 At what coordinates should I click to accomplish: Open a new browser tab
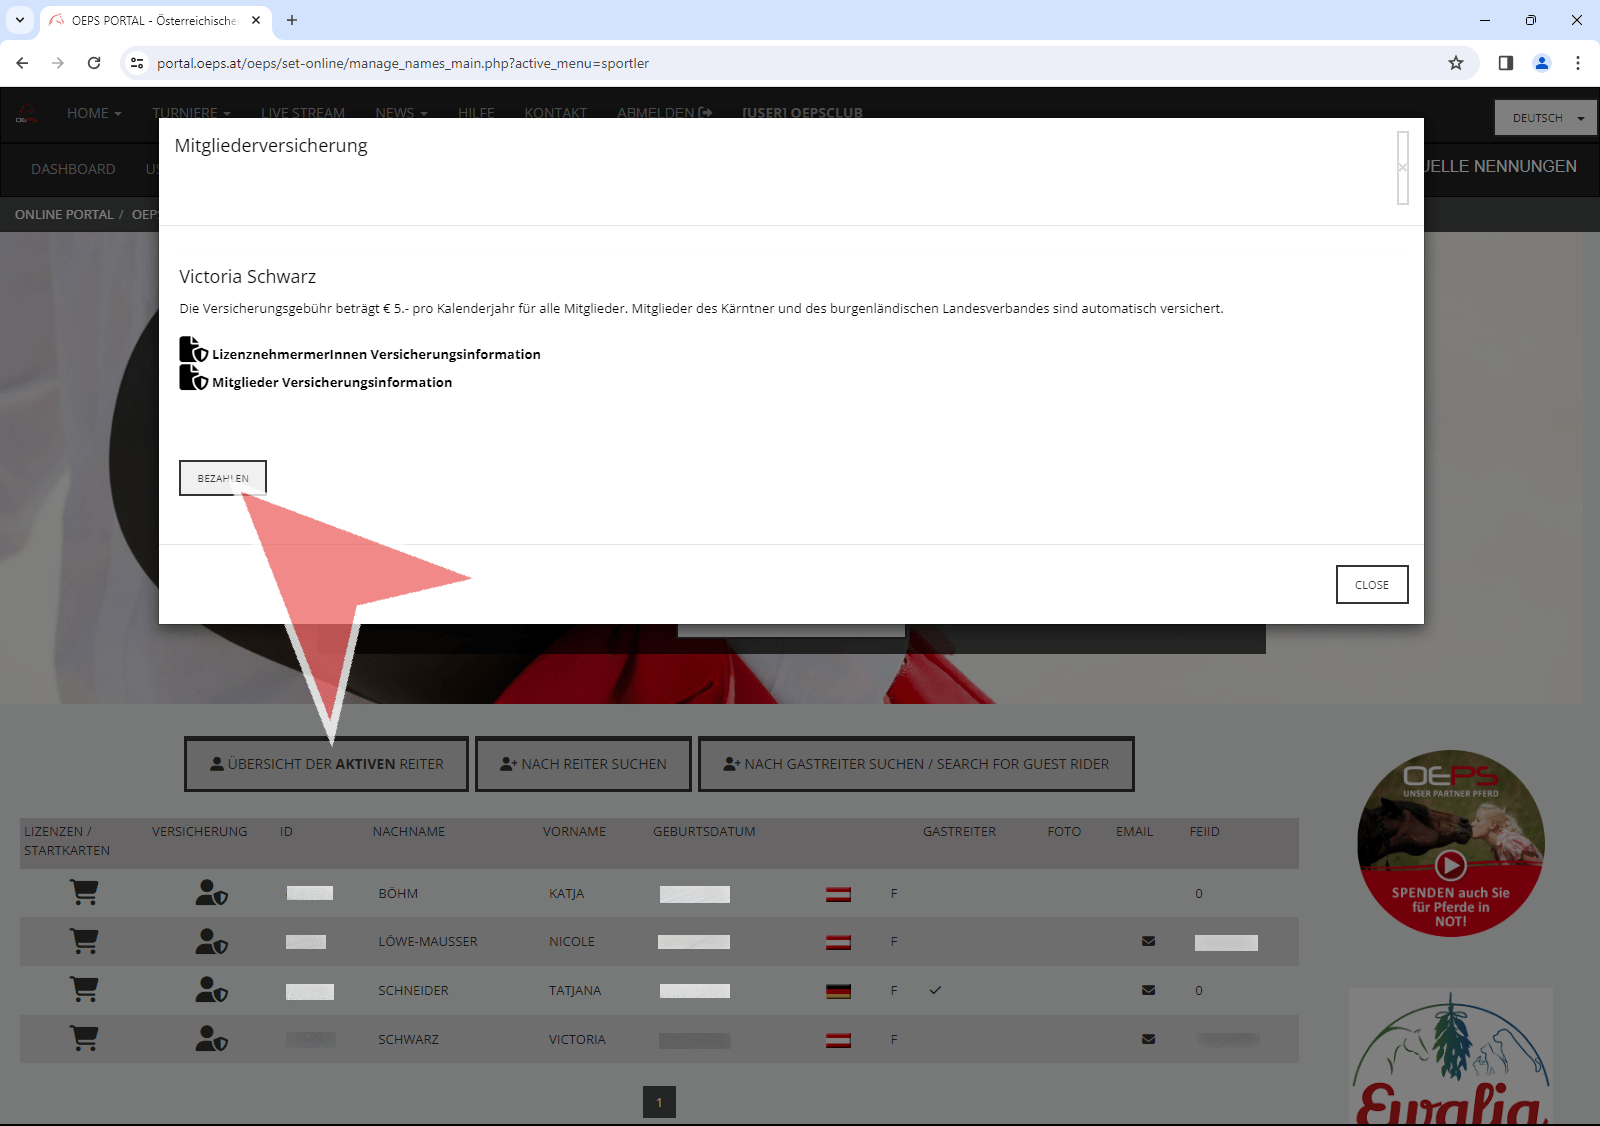pyautogui.click(x=292, y=20)
